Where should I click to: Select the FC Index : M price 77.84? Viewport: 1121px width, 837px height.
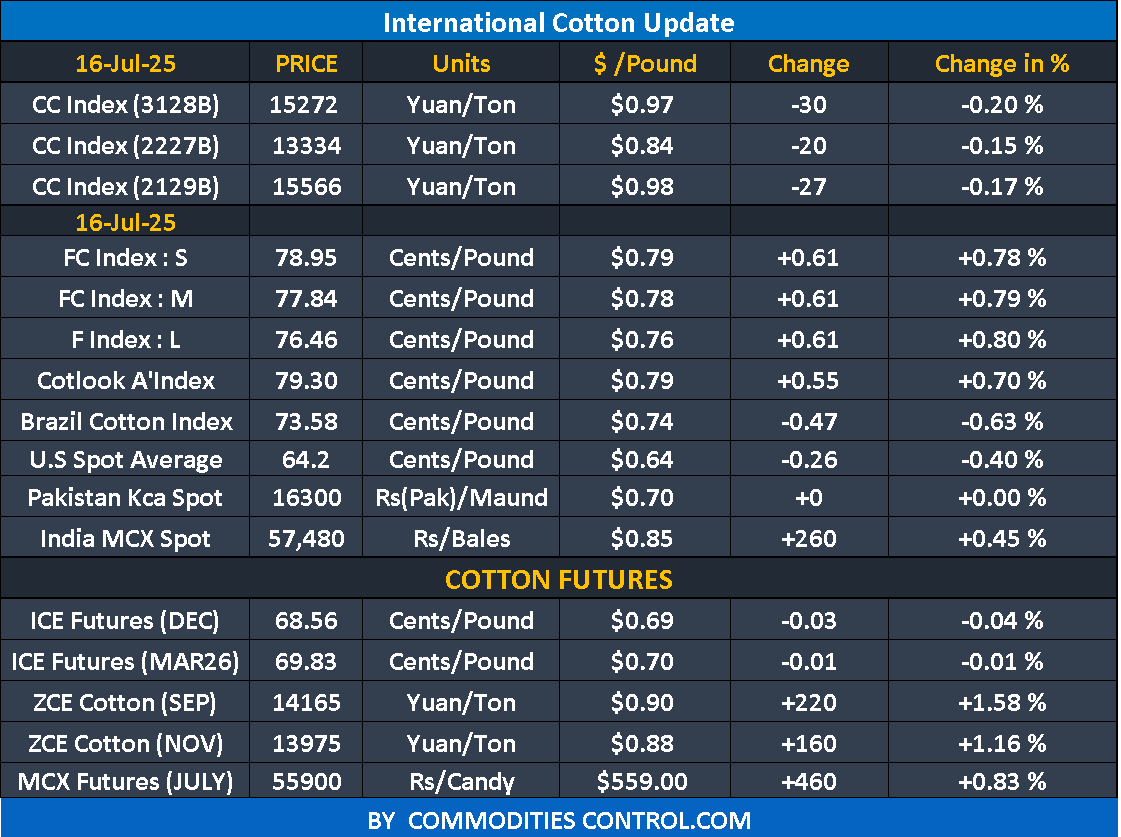tap(306, 299)
